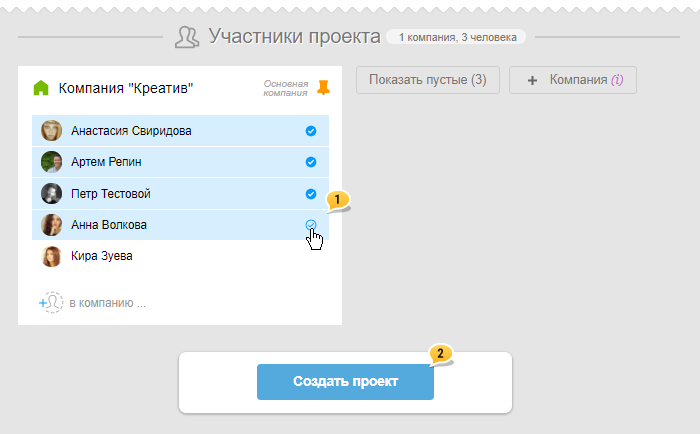Click the participants icon near Участники проекта
This screenshot has width=700, height=434.
pyautogui.click(x=187, y=37)
